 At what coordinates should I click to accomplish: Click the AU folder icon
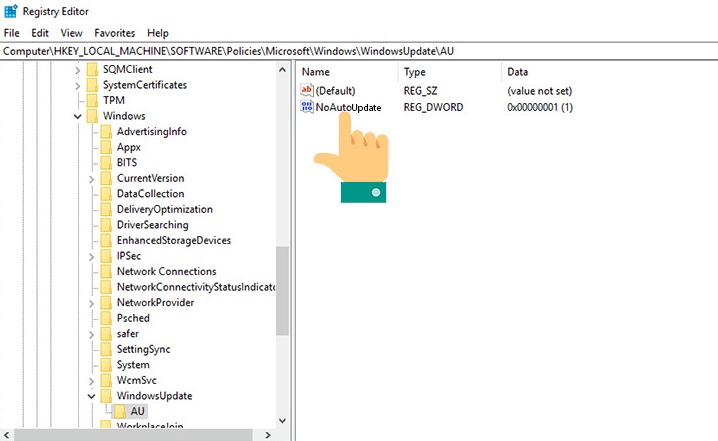(x=120, y=411)
